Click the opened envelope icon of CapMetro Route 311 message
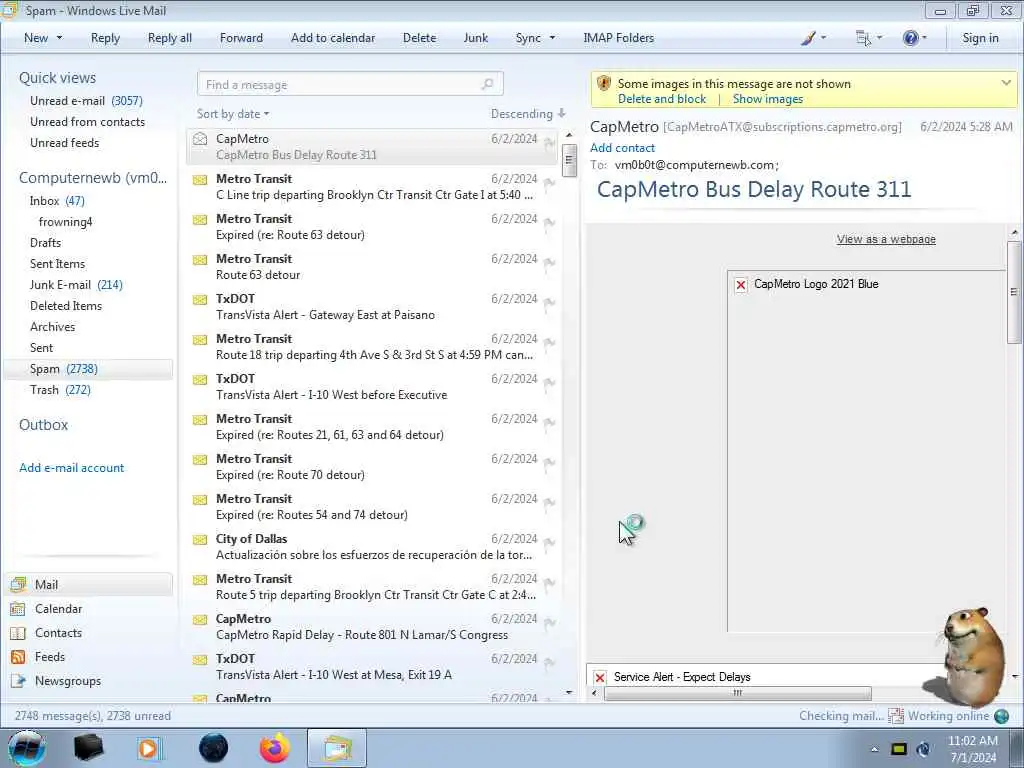The image size is (1024, 768). [x=200, y=139]
